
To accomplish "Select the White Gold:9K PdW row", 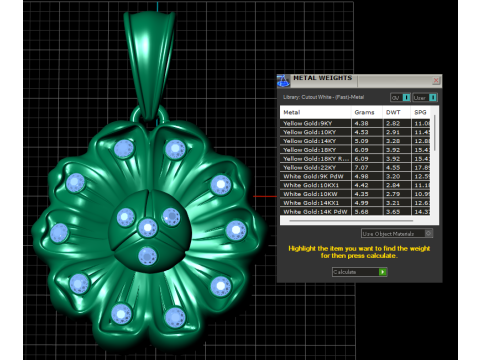I will pyautogui.click(x=355, y=176).
